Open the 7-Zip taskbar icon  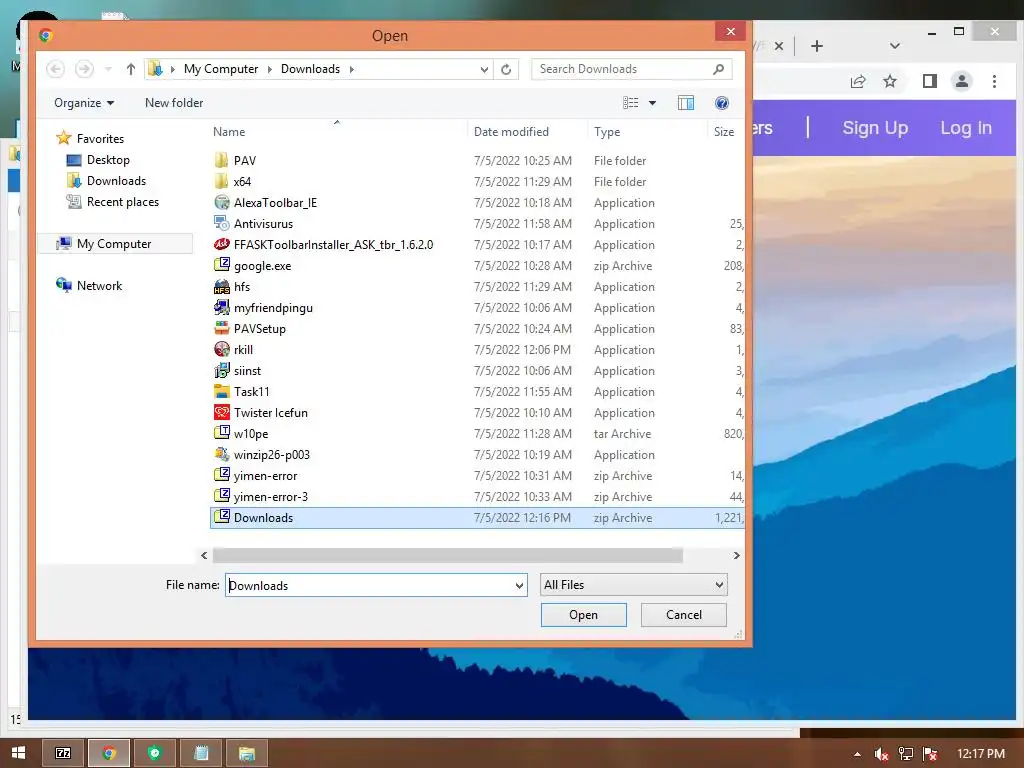click(x=63, y=753)
